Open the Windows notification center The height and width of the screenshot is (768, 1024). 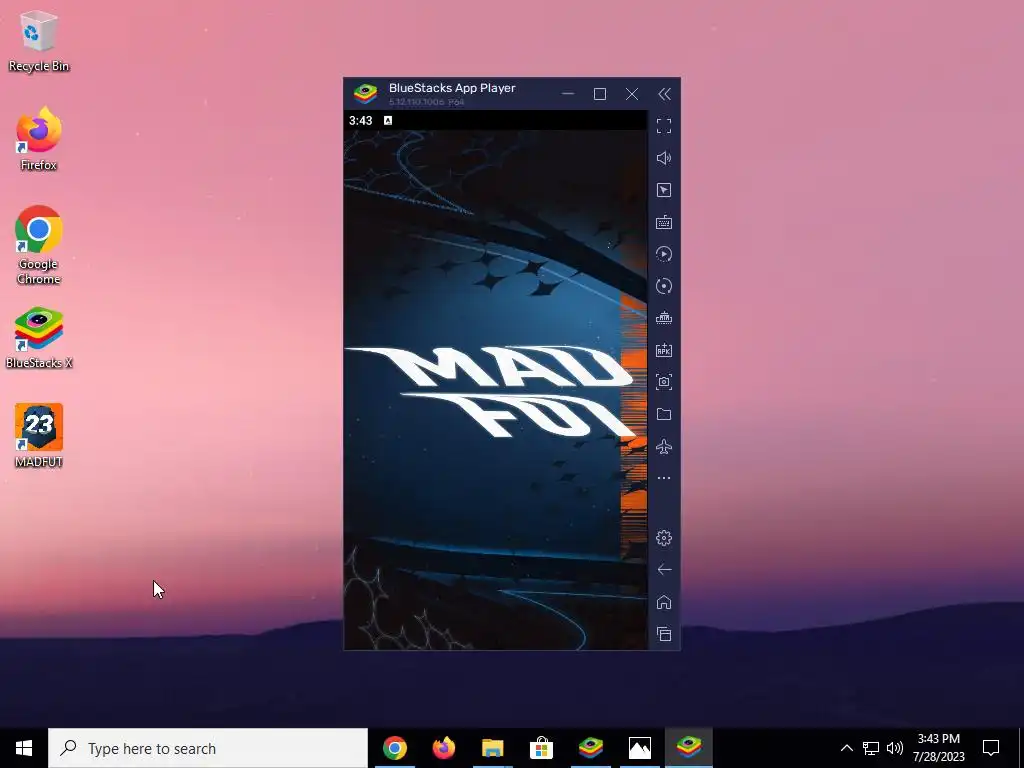991,748
